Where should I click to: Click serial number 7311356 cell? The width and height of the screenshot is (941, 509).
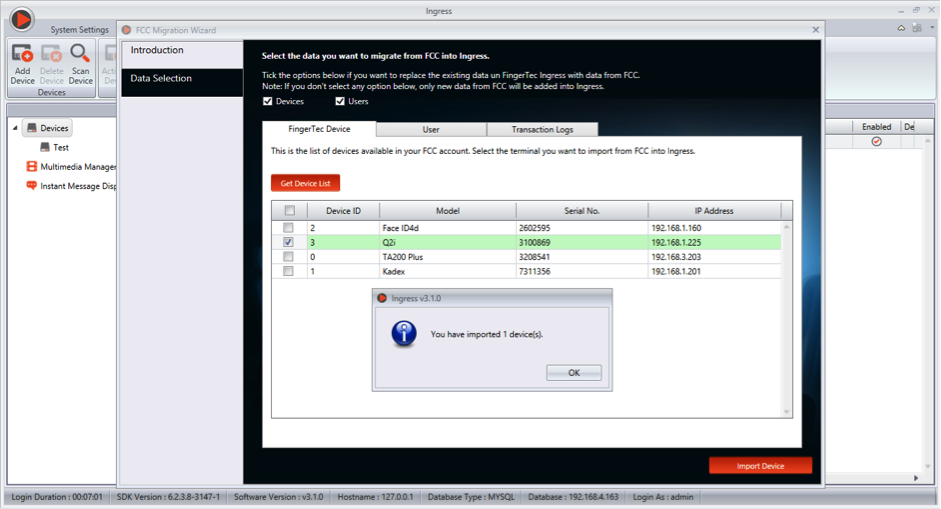582,271
